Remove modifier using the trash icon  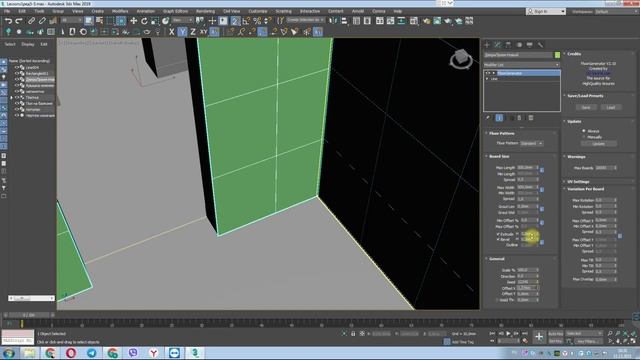click(x=520, y=118)
